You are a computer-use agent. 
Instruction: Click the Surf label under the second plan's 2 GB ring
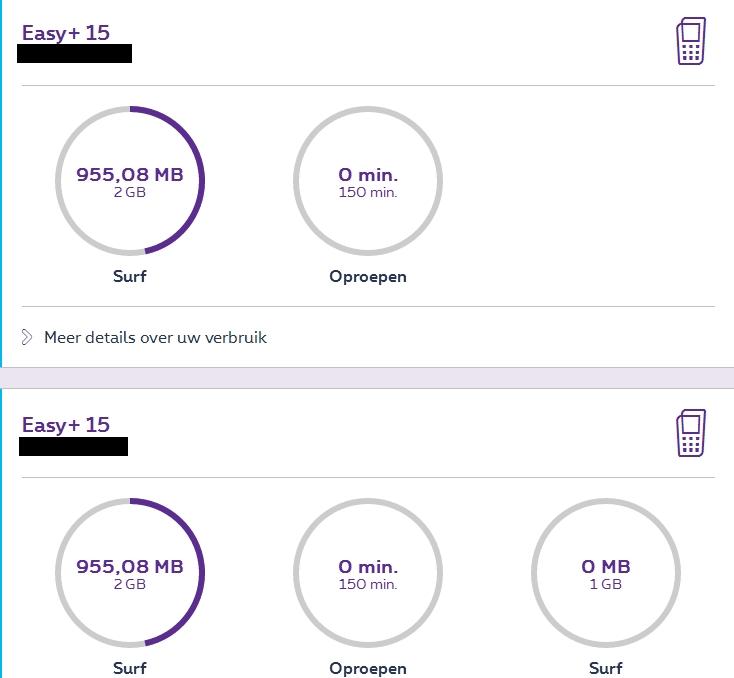pyautogui.click(x=130, y=668)
